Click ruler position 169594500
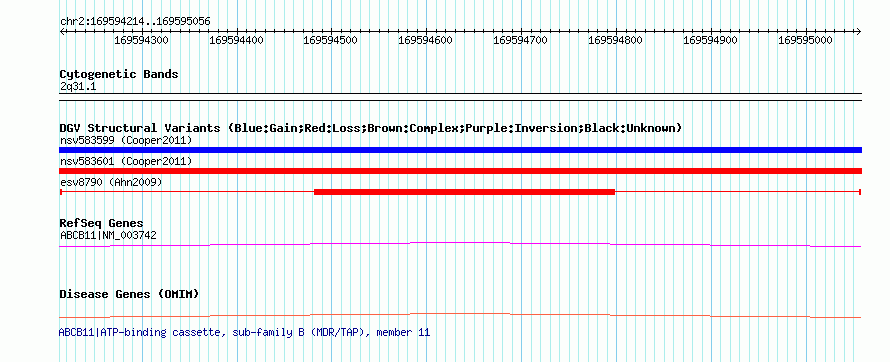 click(331, 41)
